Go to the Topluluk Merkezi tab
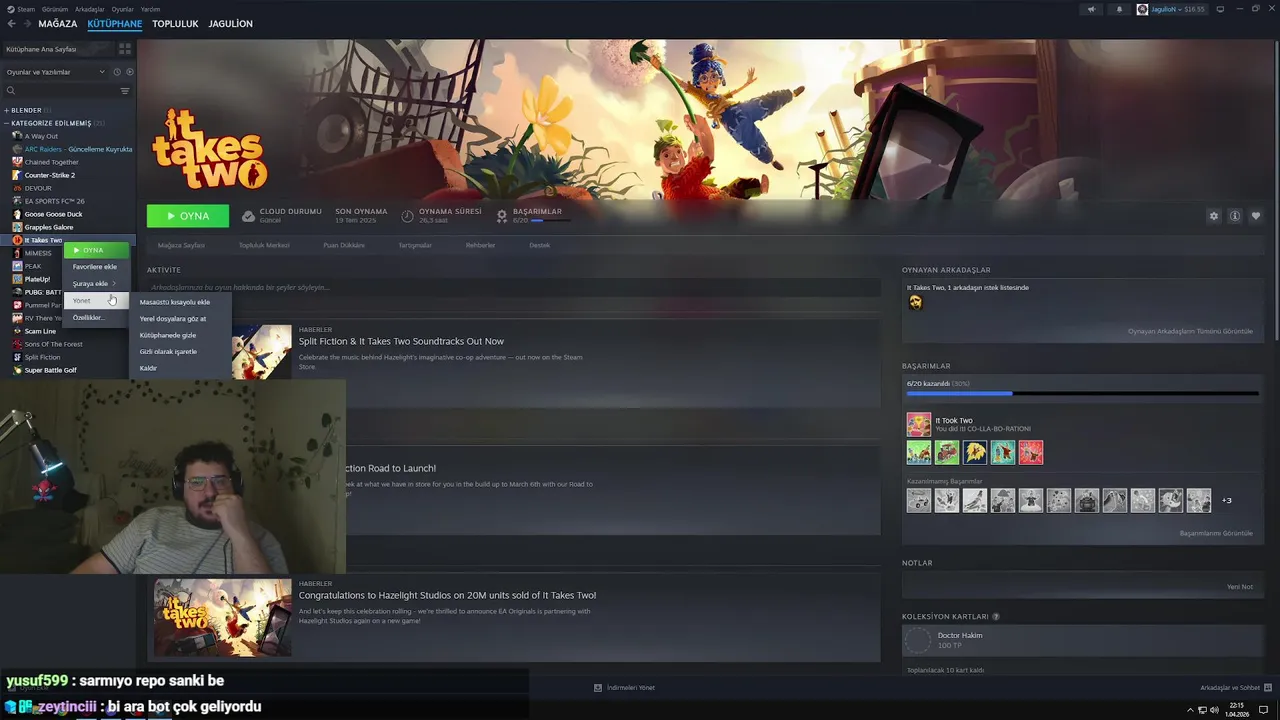Screen dimensions: 1280x720 (x=264, y=245)
